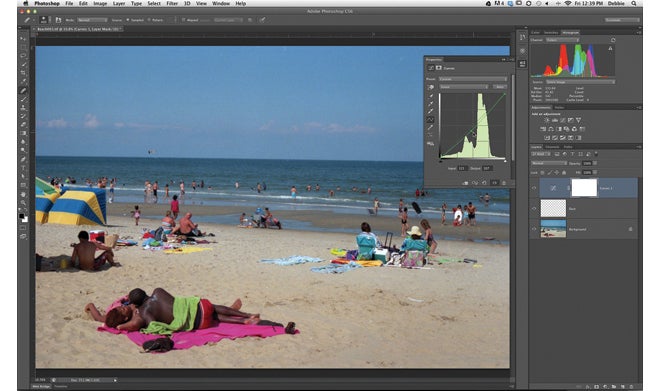Select the draw curve pencil in Properties
The image size is (660, 391).
point(430,127)
